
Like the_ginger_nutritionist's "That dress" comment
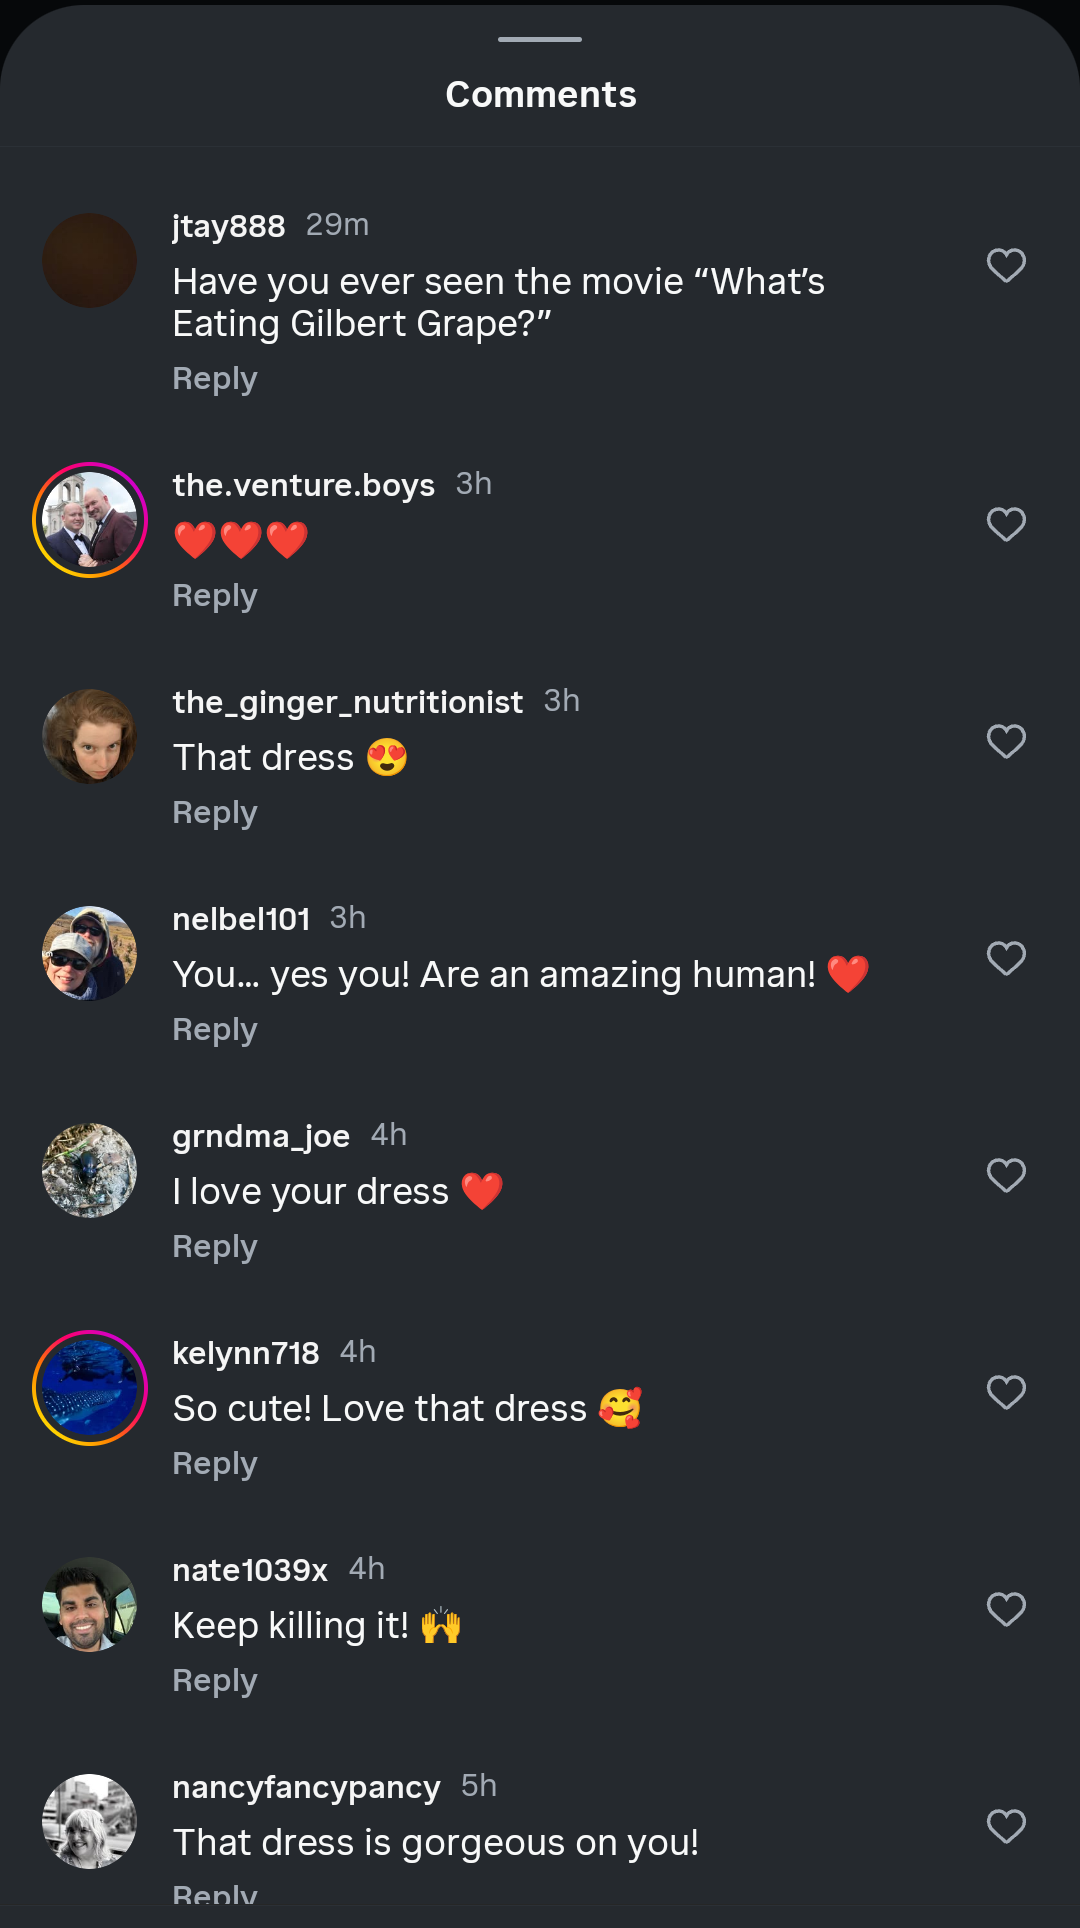click(x=1006, y=741)
